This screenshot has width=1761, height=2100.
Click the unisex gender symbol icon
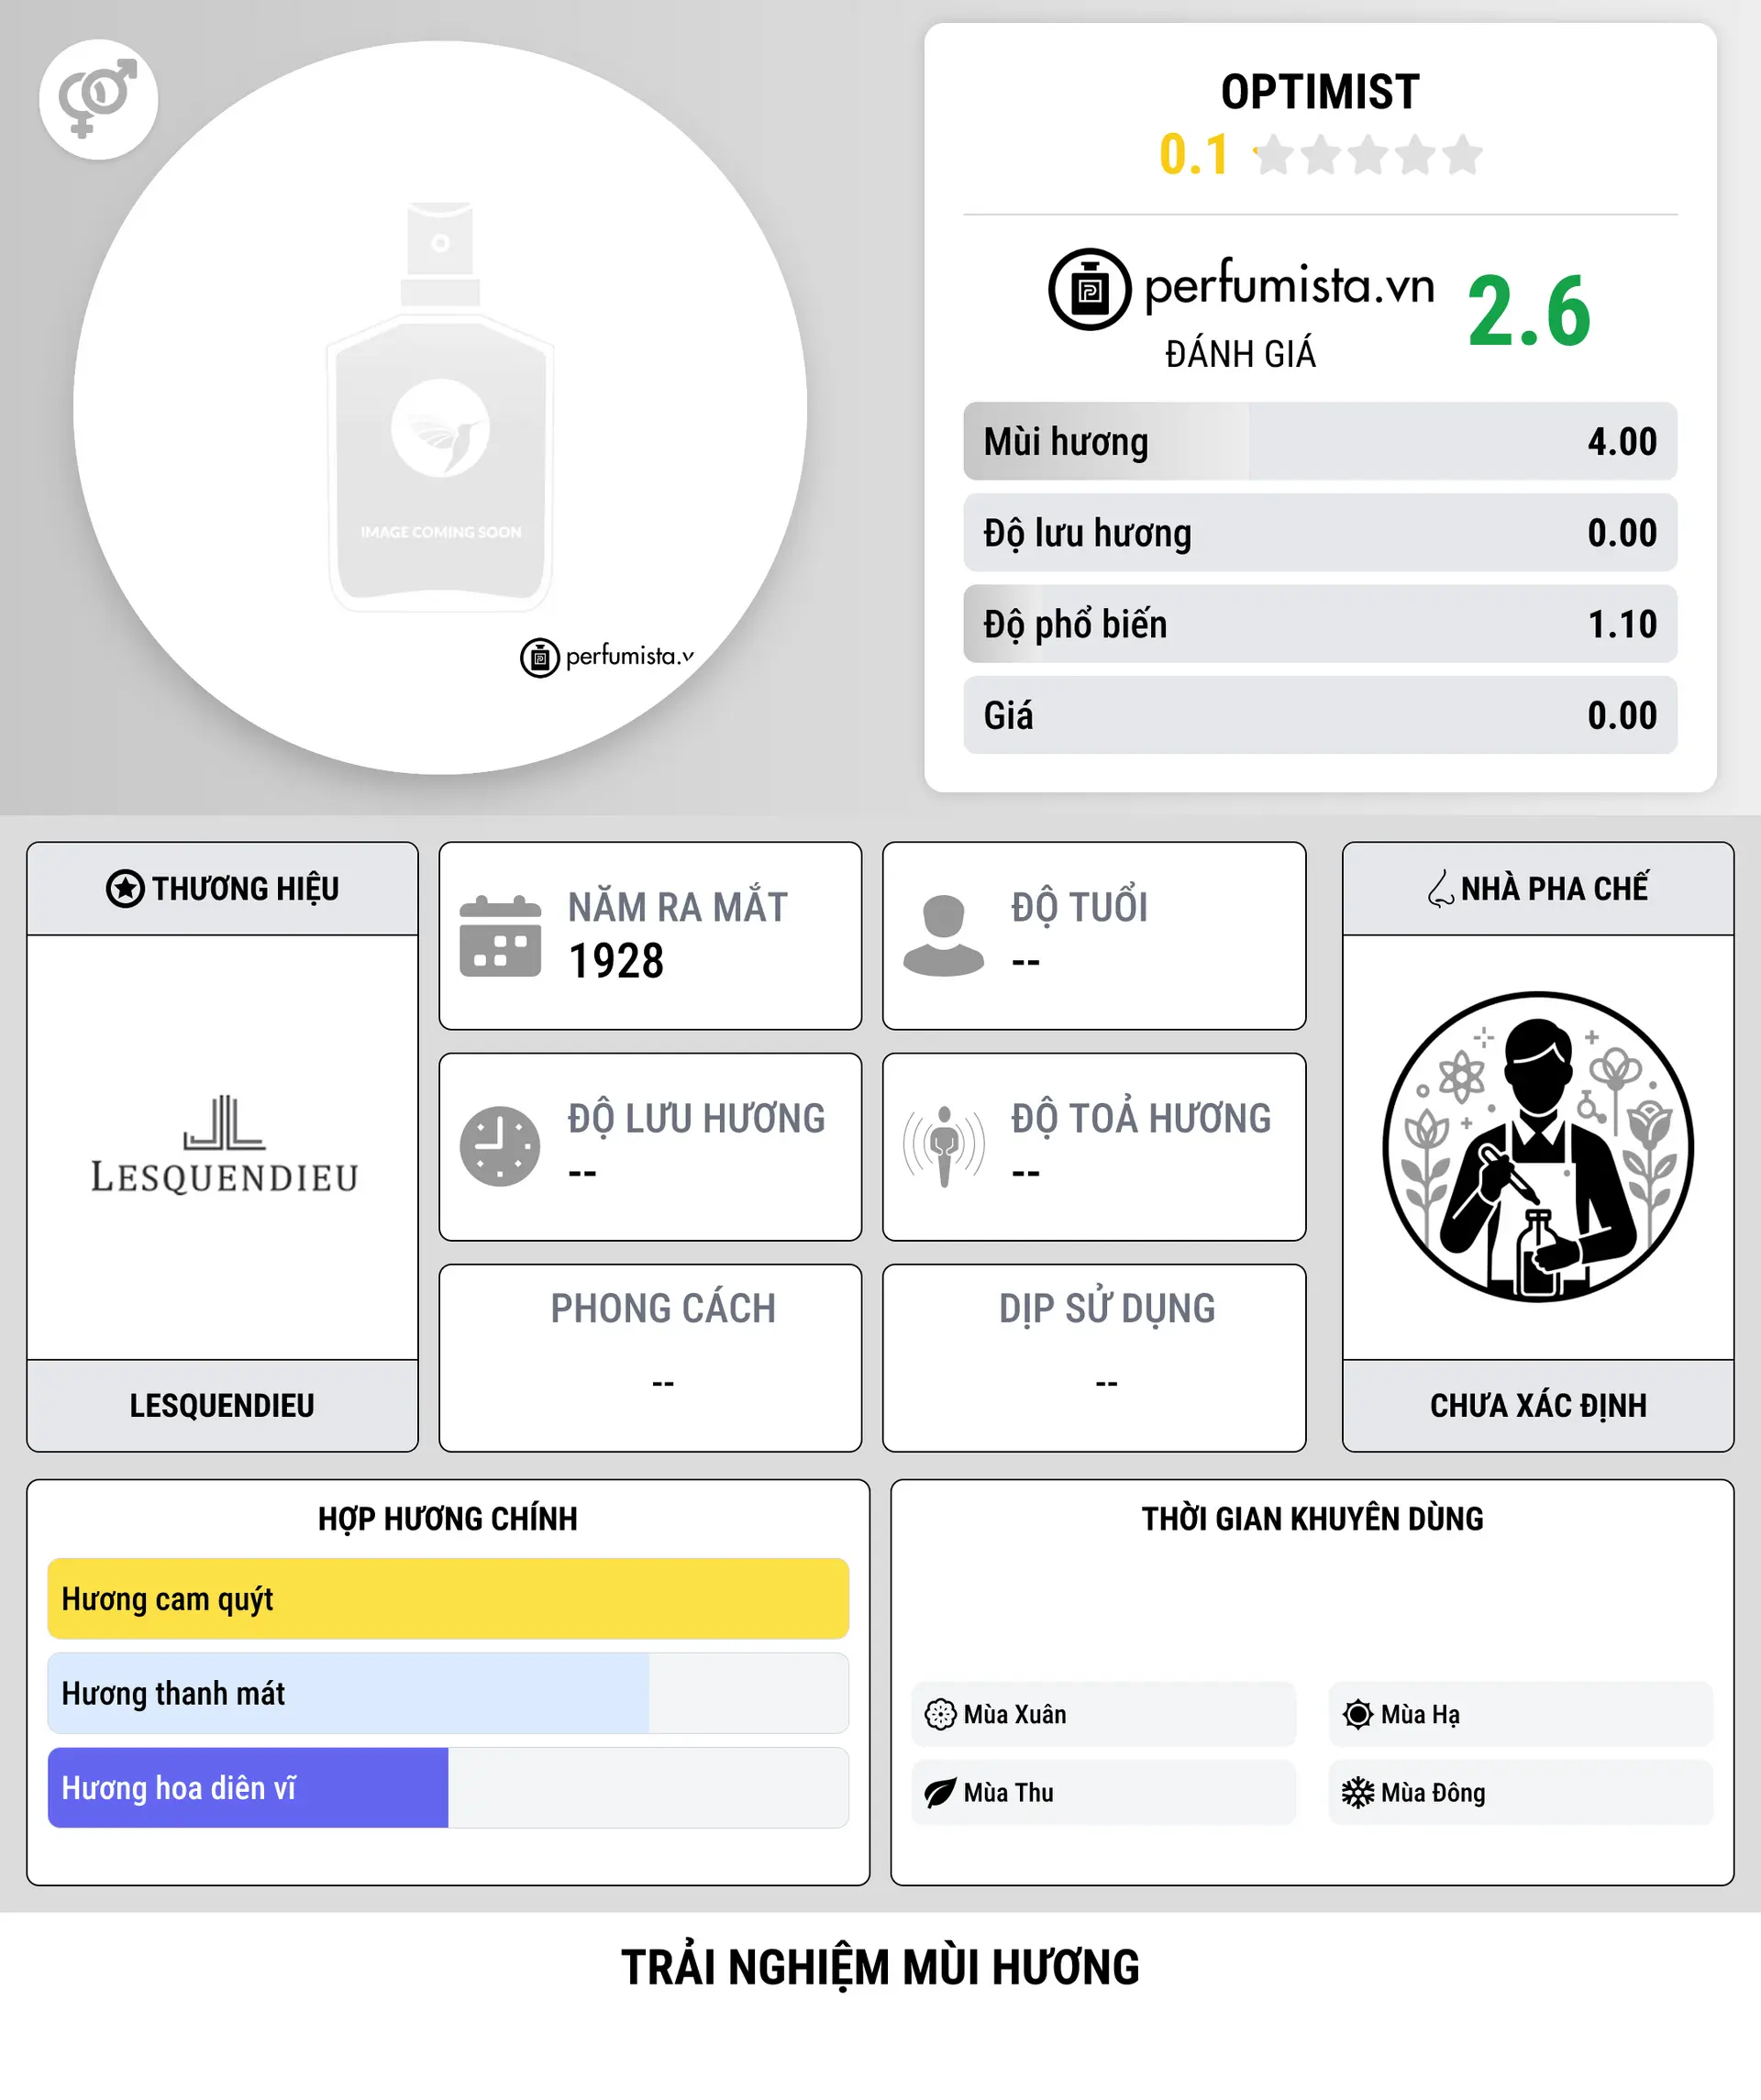tap(98, 99)
